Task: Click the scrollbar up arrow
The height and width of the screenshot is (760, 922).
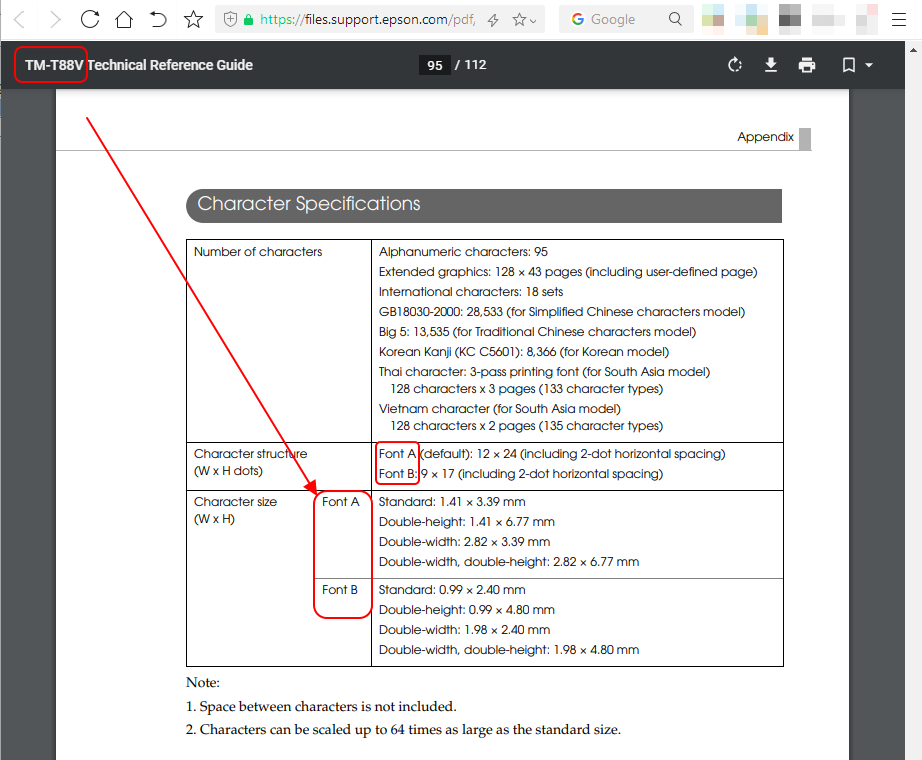Action: [x=913, y=50]
